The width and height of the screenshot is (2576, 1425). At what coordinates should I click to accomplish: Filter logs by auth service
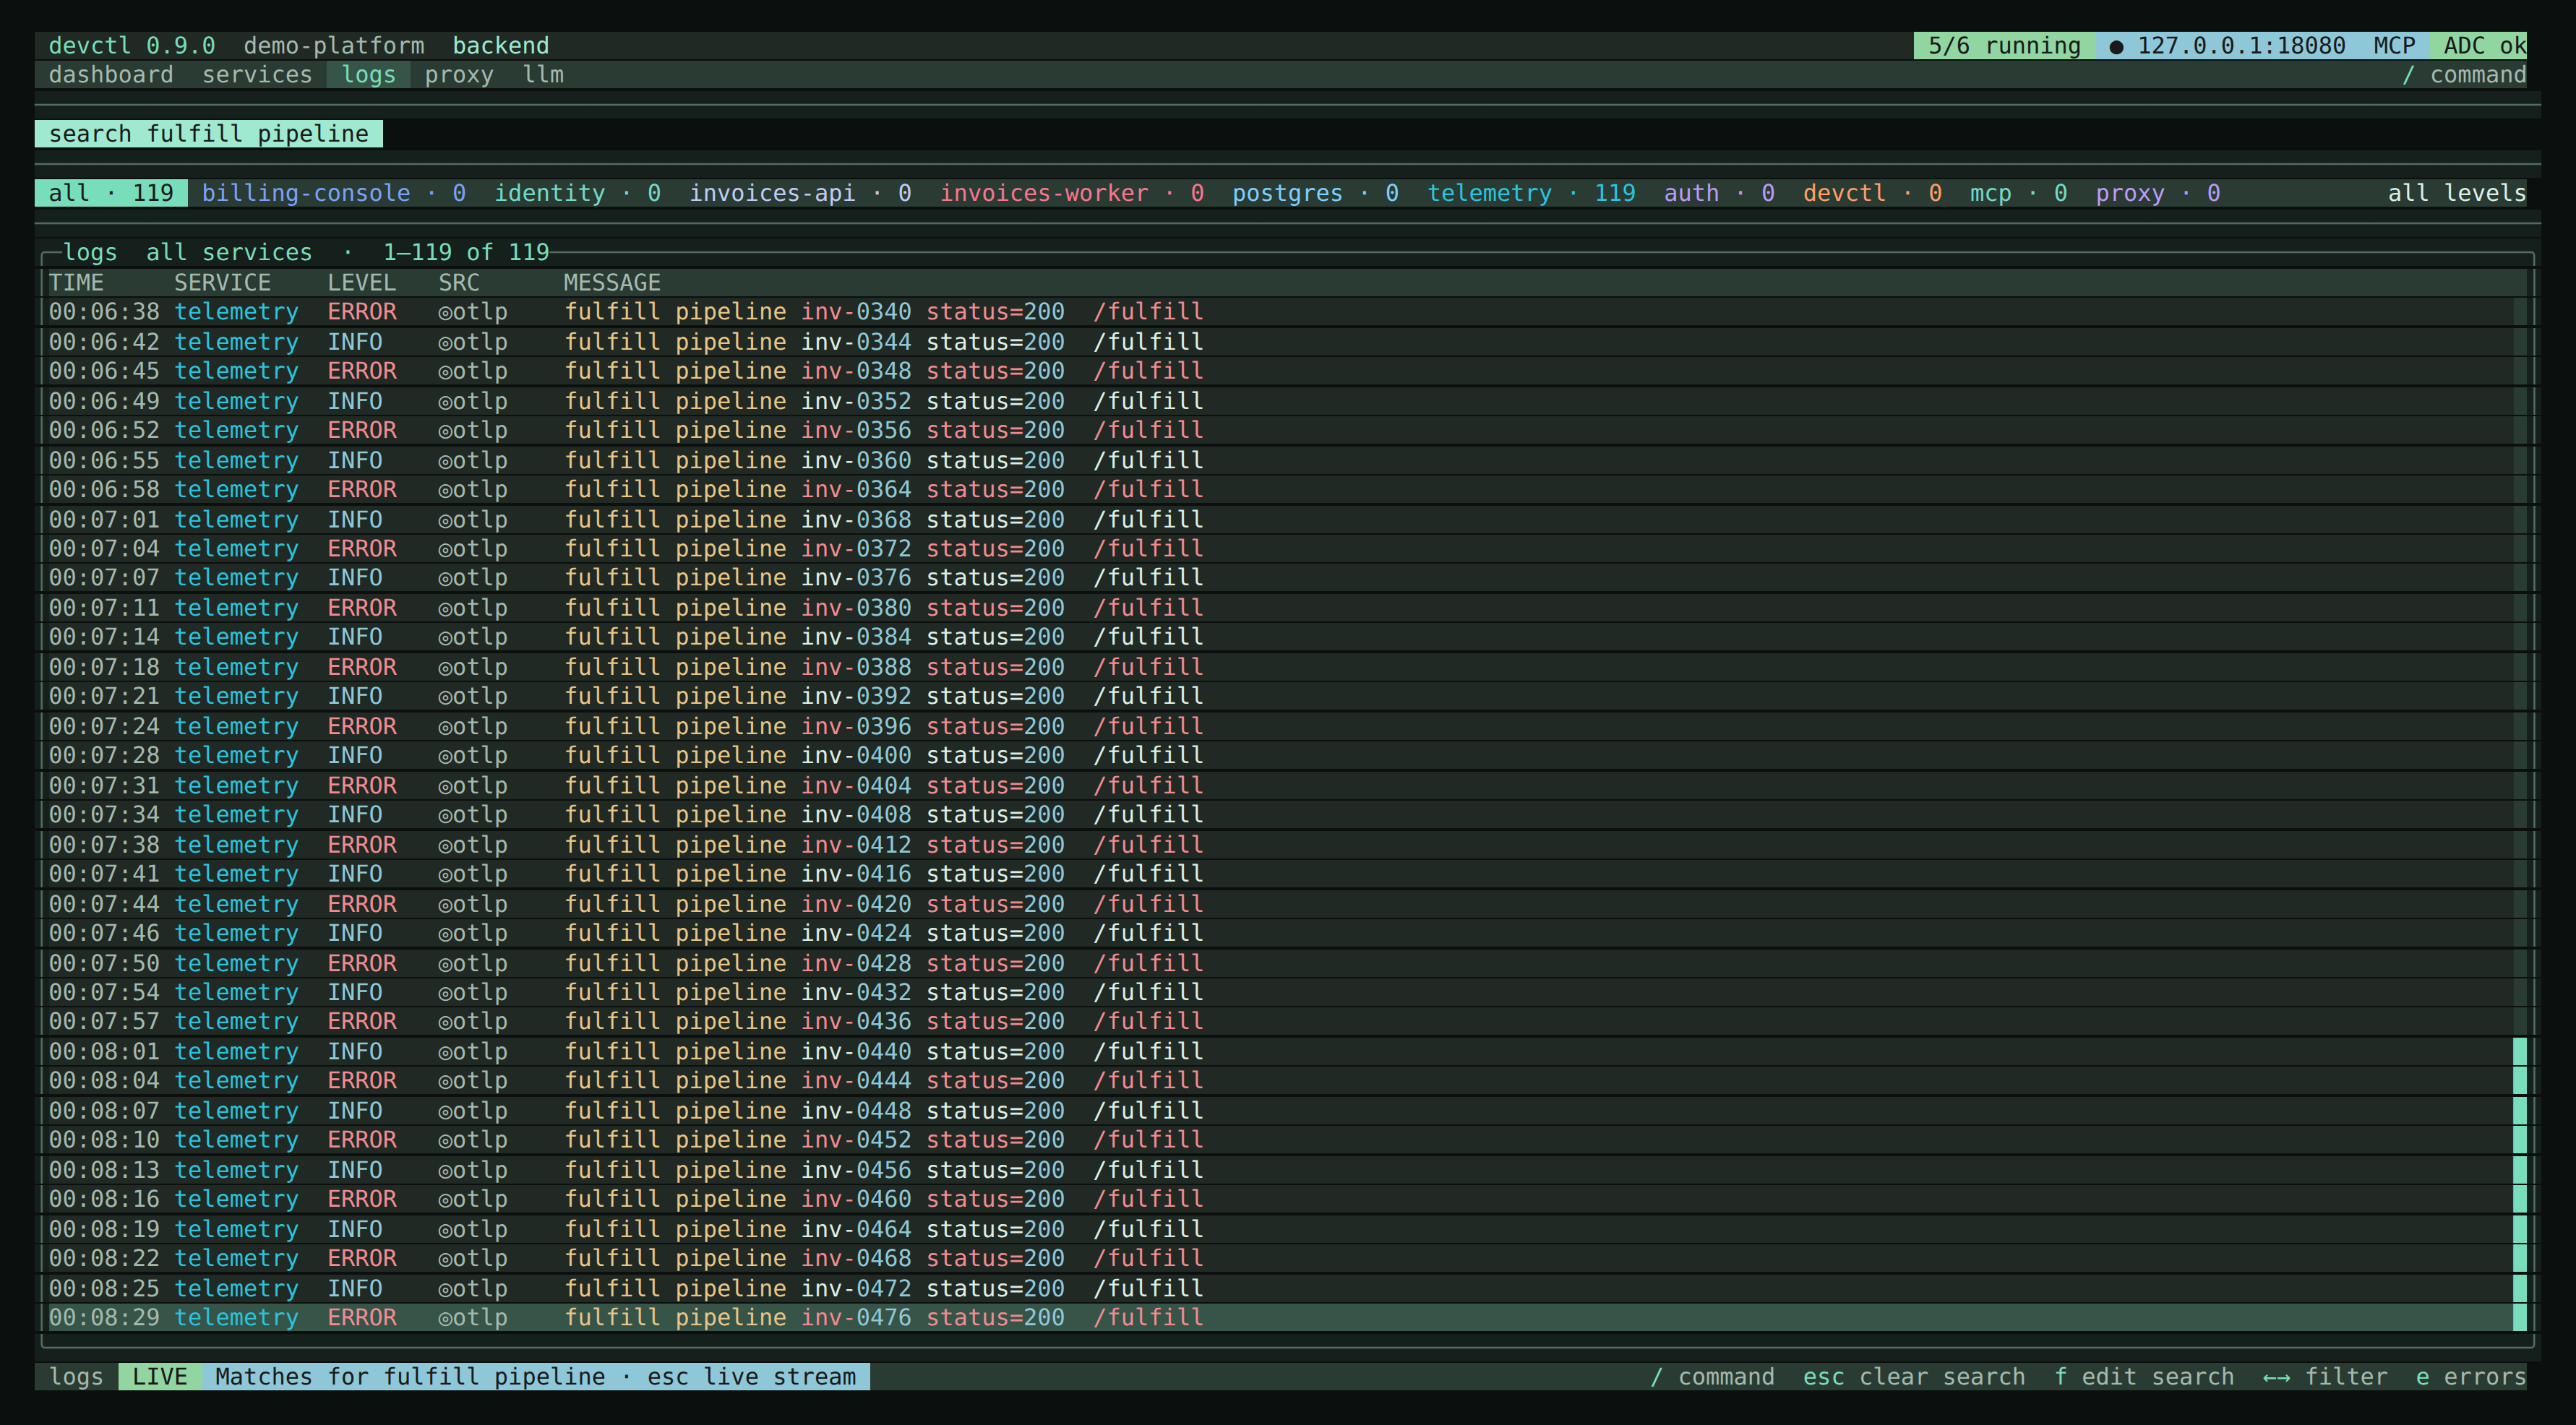pyautogui.click(x=1719, y=193)
